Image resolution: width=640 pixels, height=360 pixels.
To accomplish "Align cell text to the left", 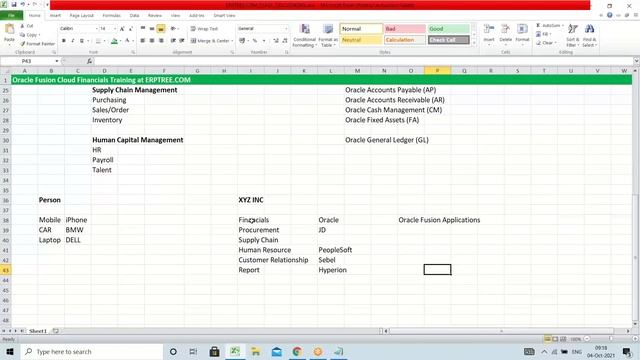I will click(142, 41).
